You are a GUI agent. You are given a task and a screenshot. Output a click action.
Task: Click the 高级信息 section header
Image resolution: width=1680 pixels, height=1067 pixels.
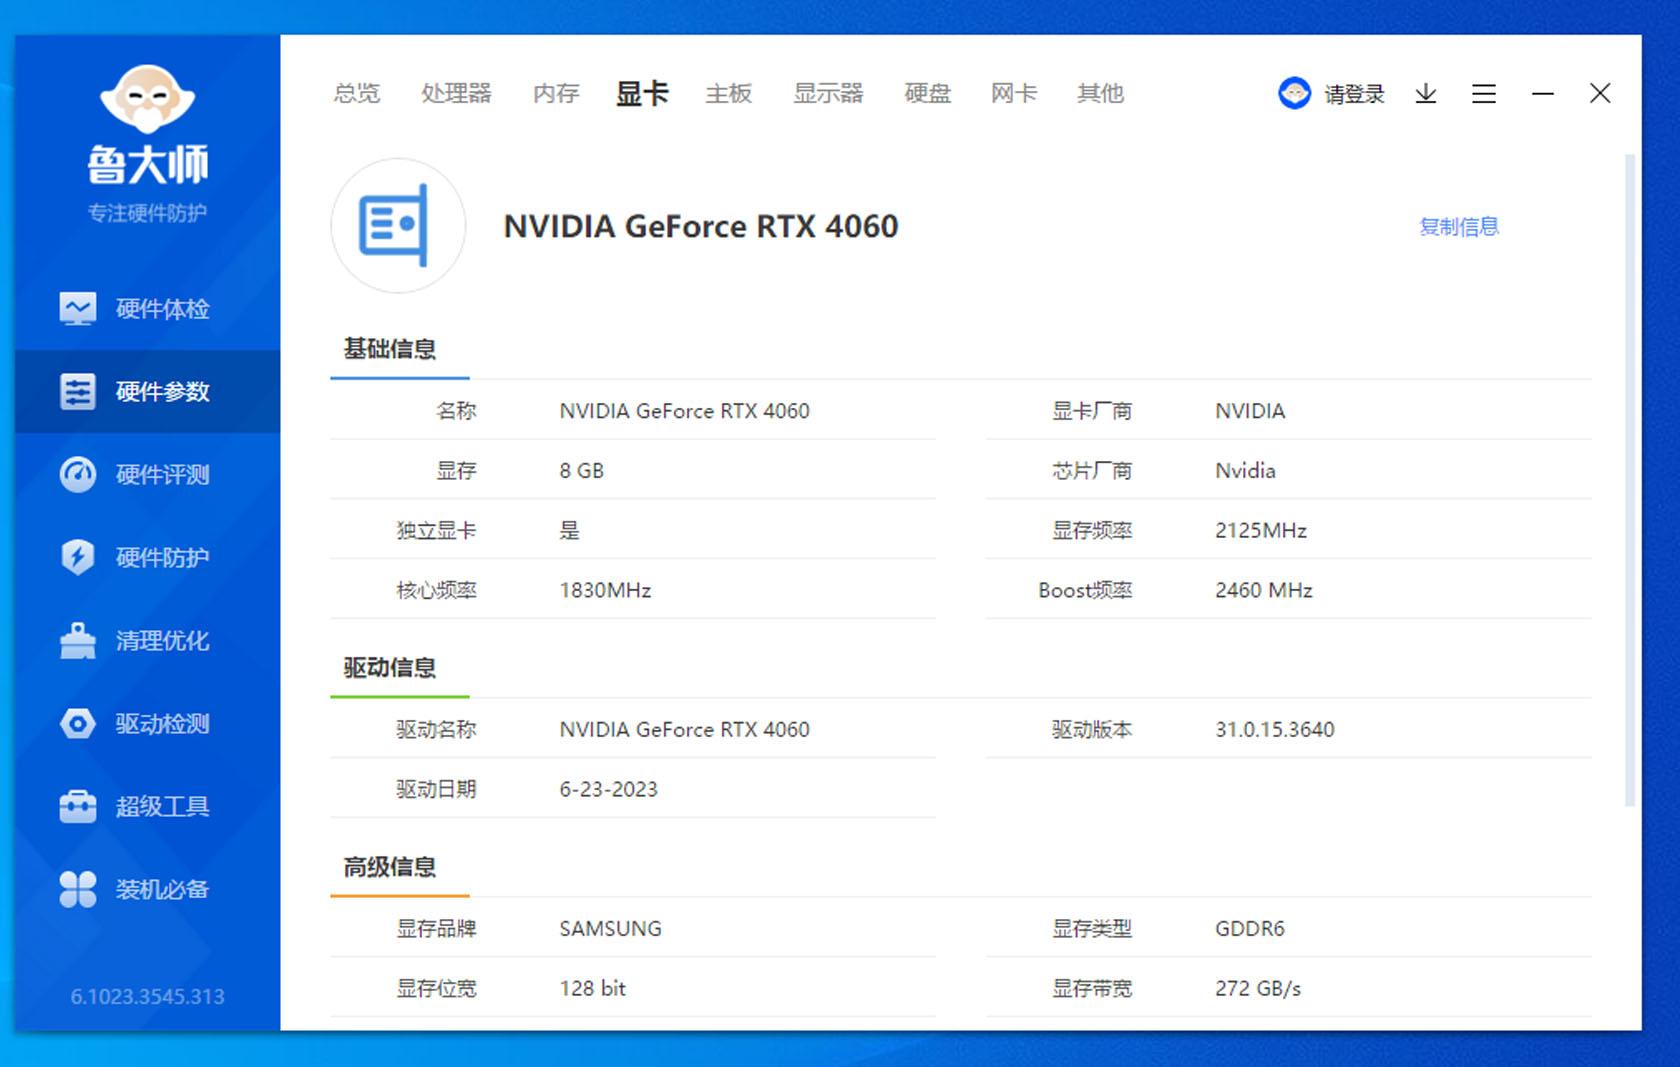point(390,866)
